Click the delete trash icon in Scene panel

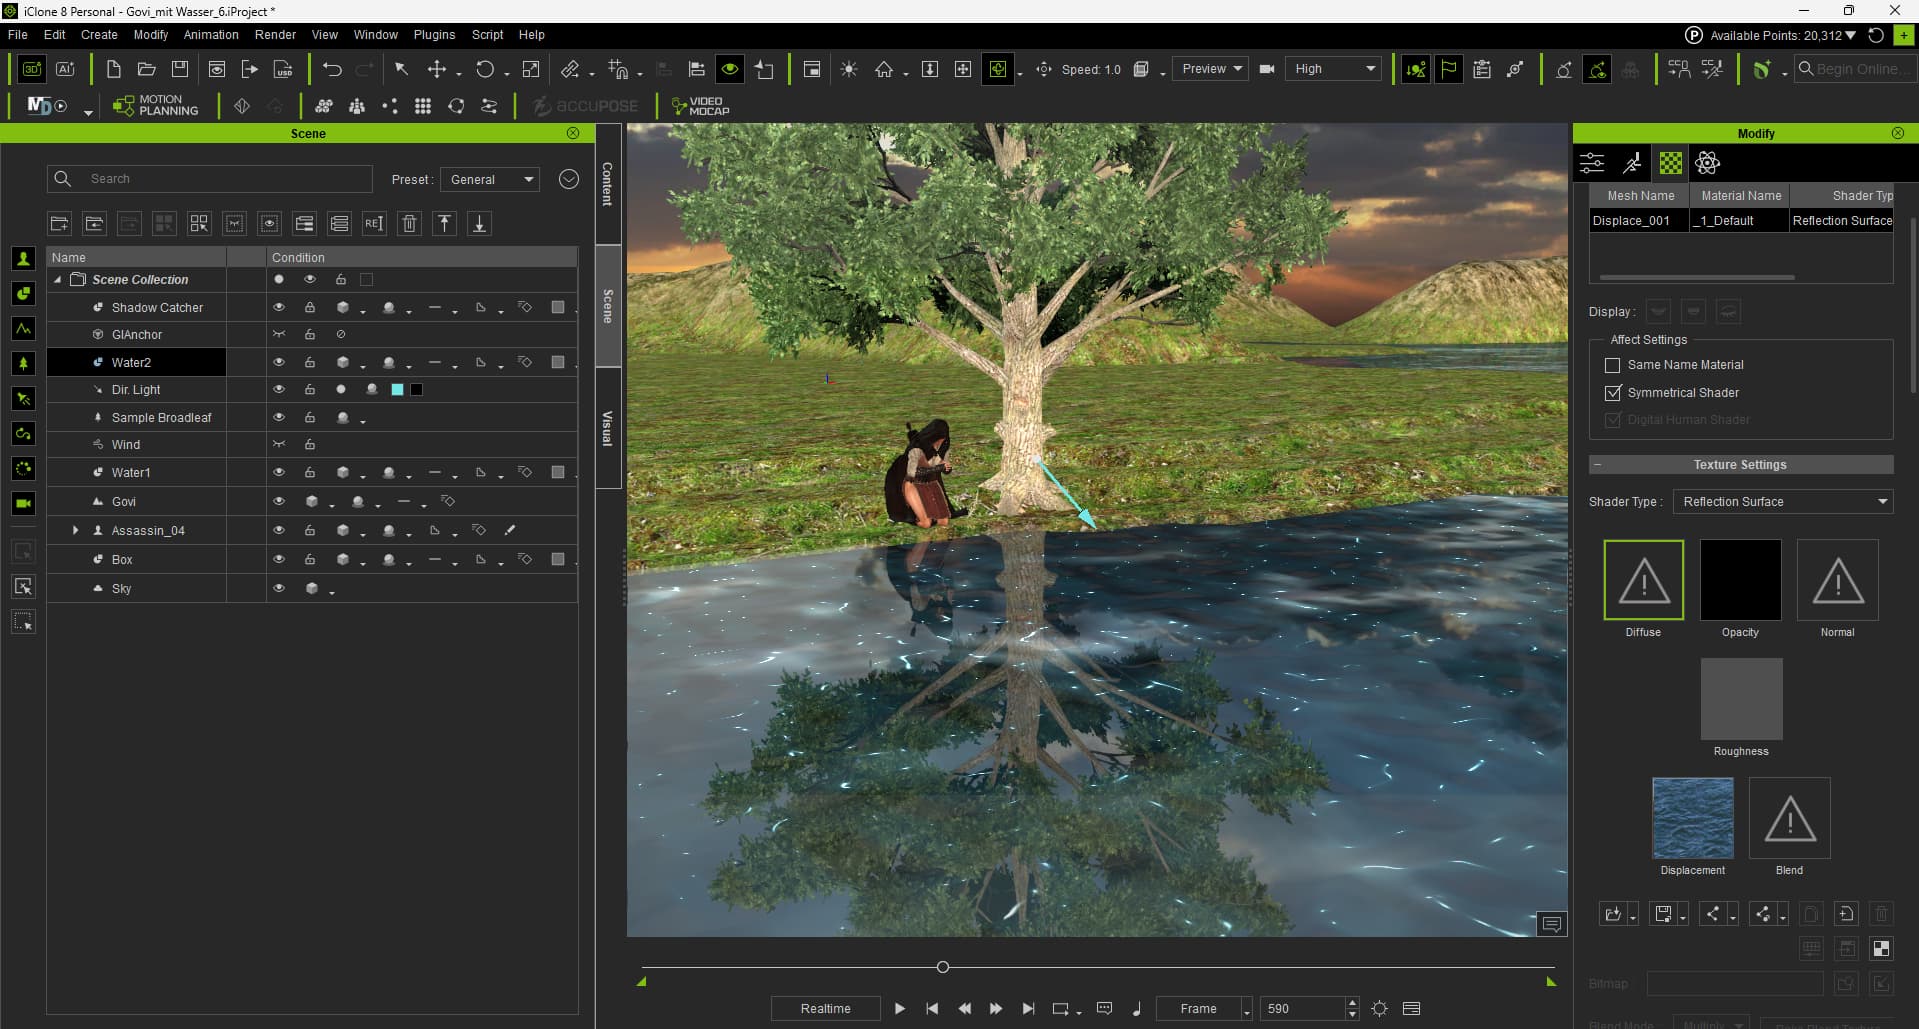coord(409,223)
